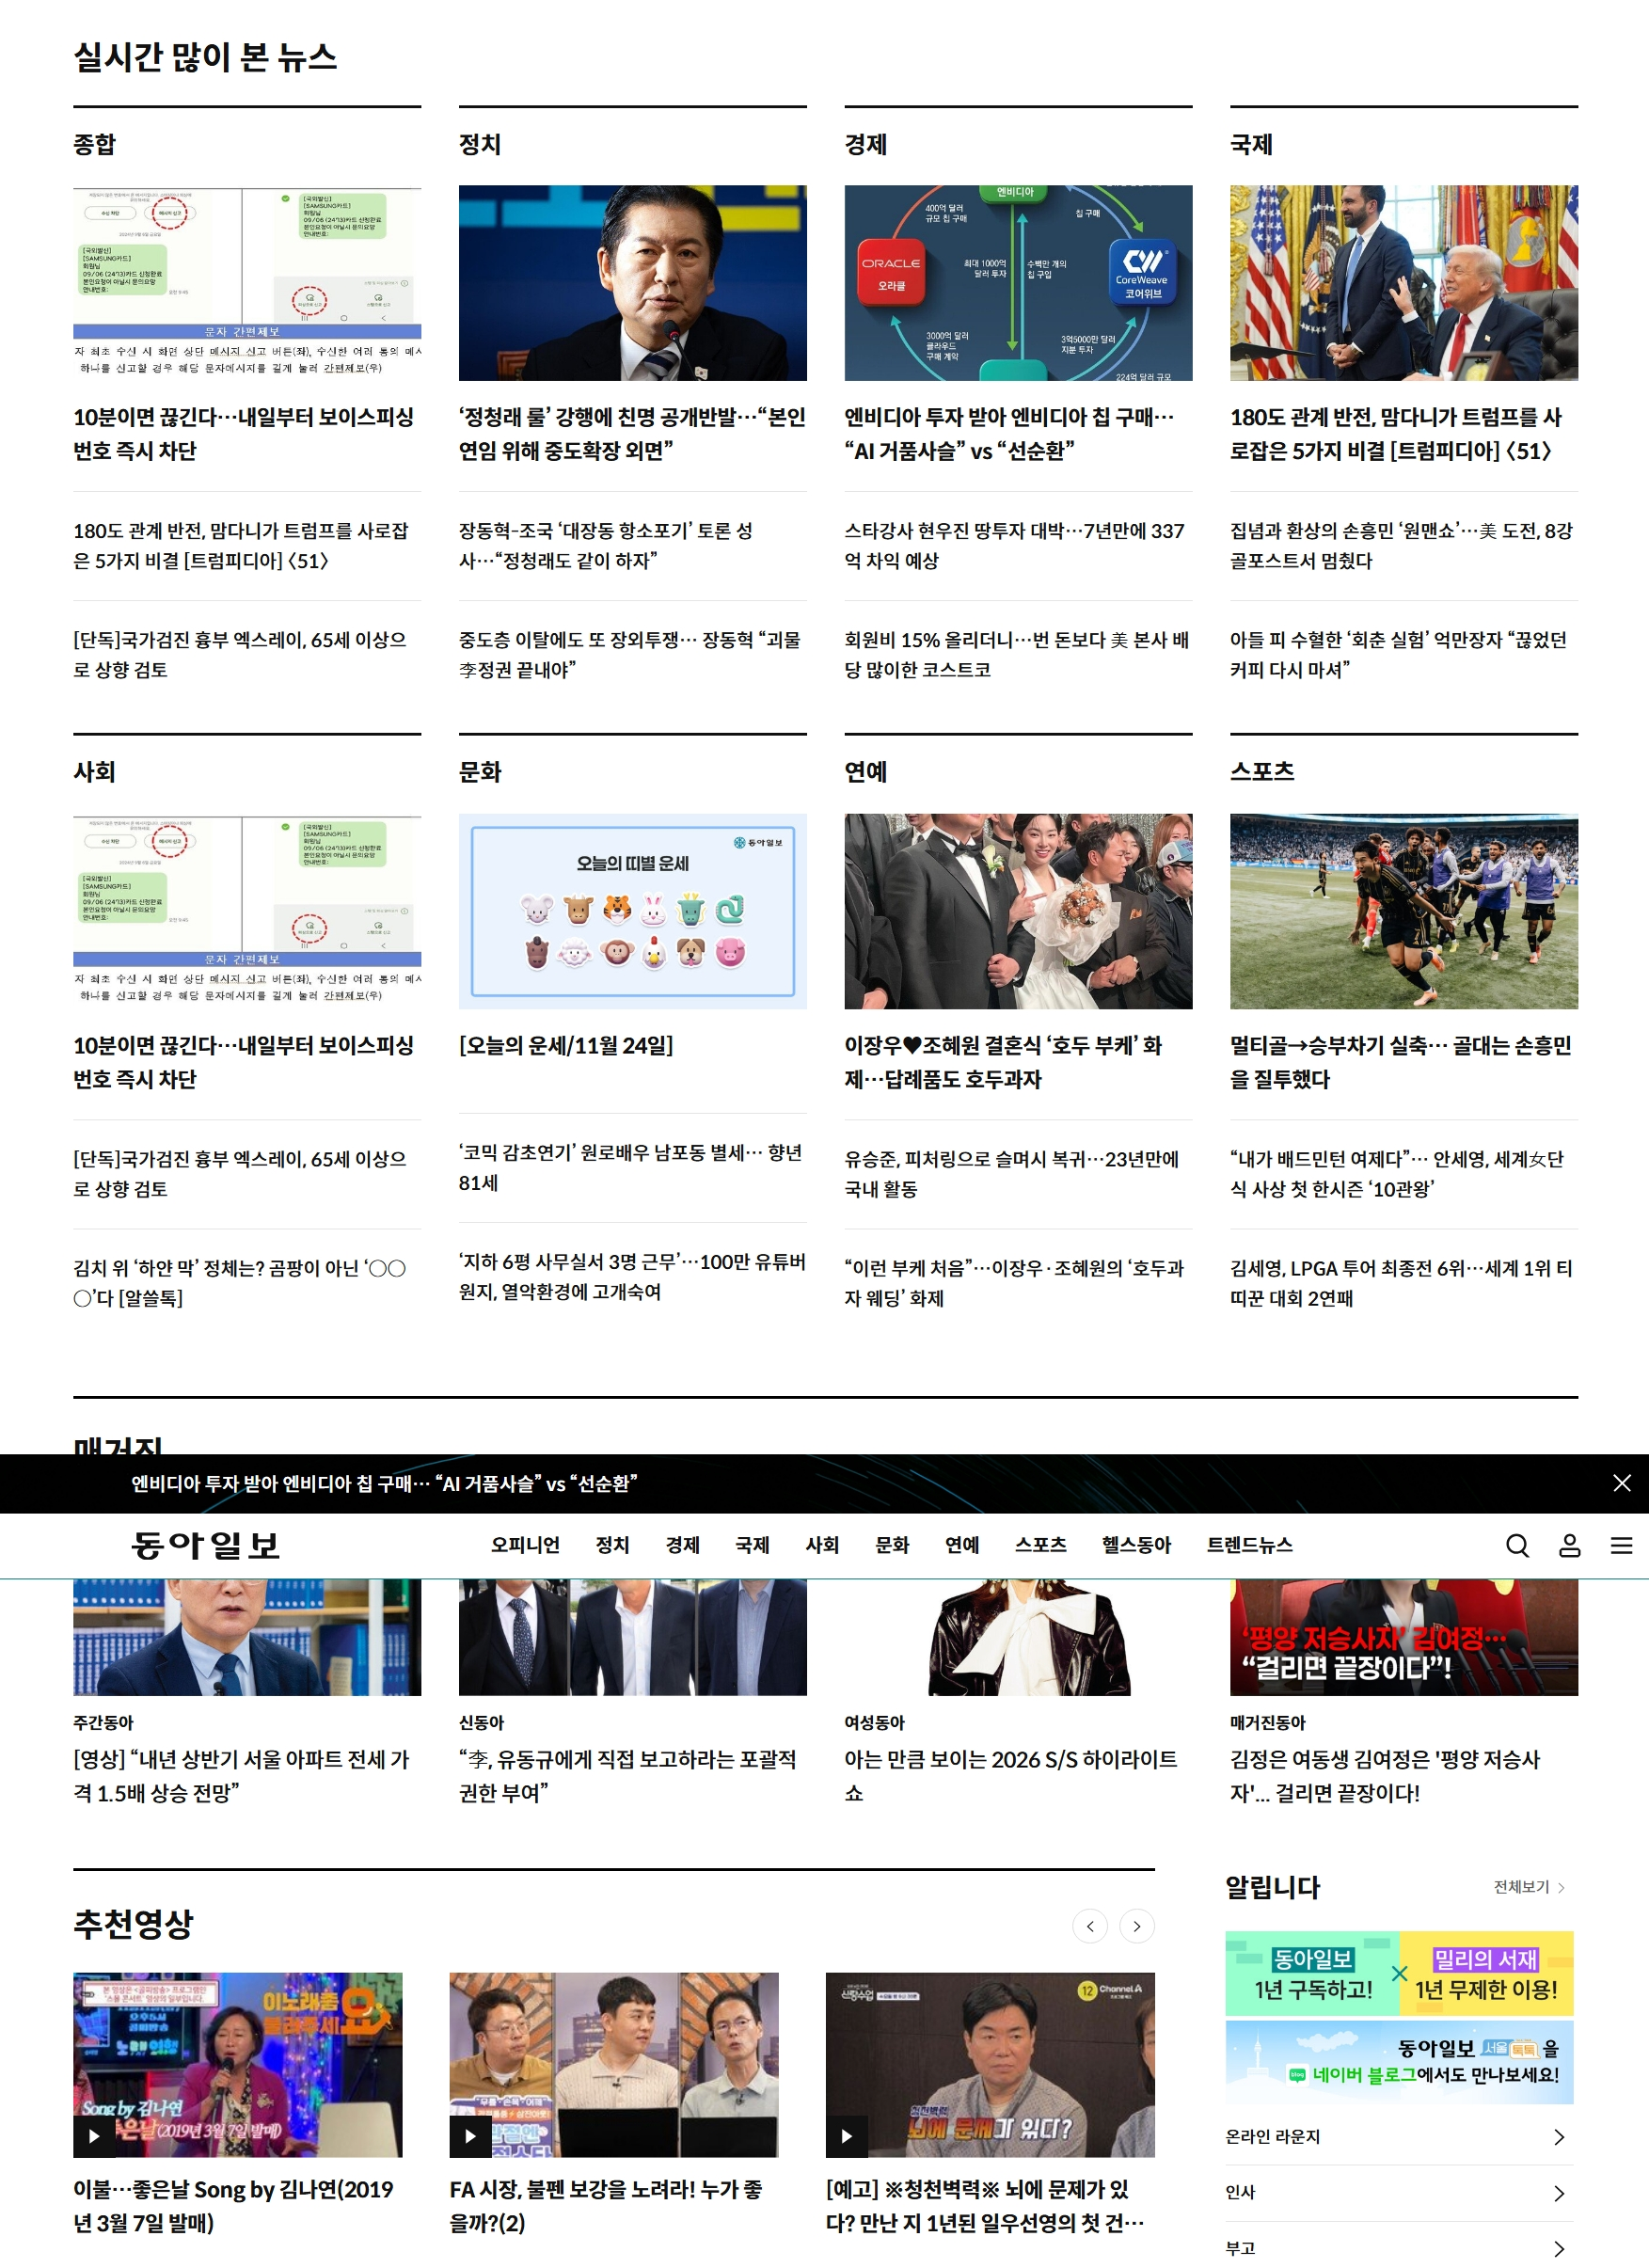Open the 유승준 피처링 복귀 headline
1649x2268 pixels.
pyautogui.click(x=1011, y=1173)
